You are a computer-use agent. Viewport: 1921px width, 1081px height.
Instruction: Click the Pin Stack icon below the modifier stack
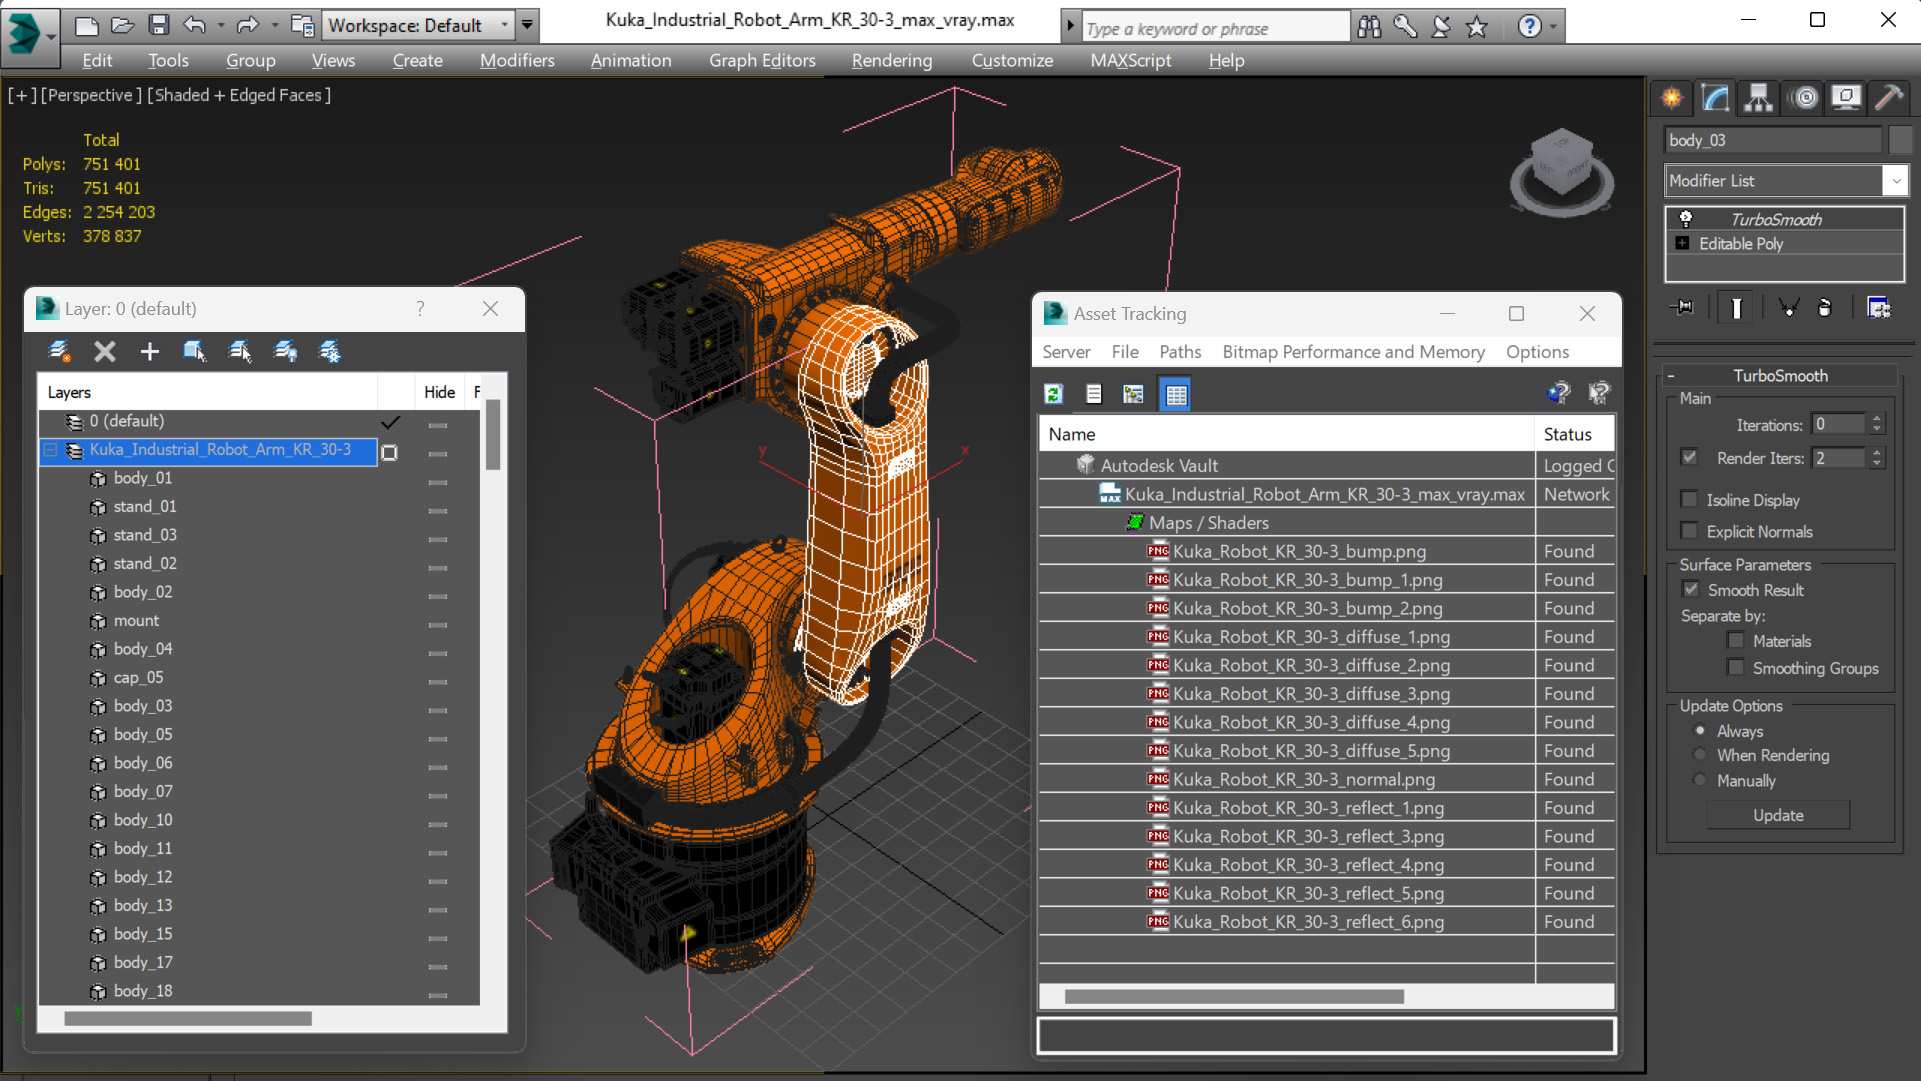pyautogui.click(x=1683, y=308)
